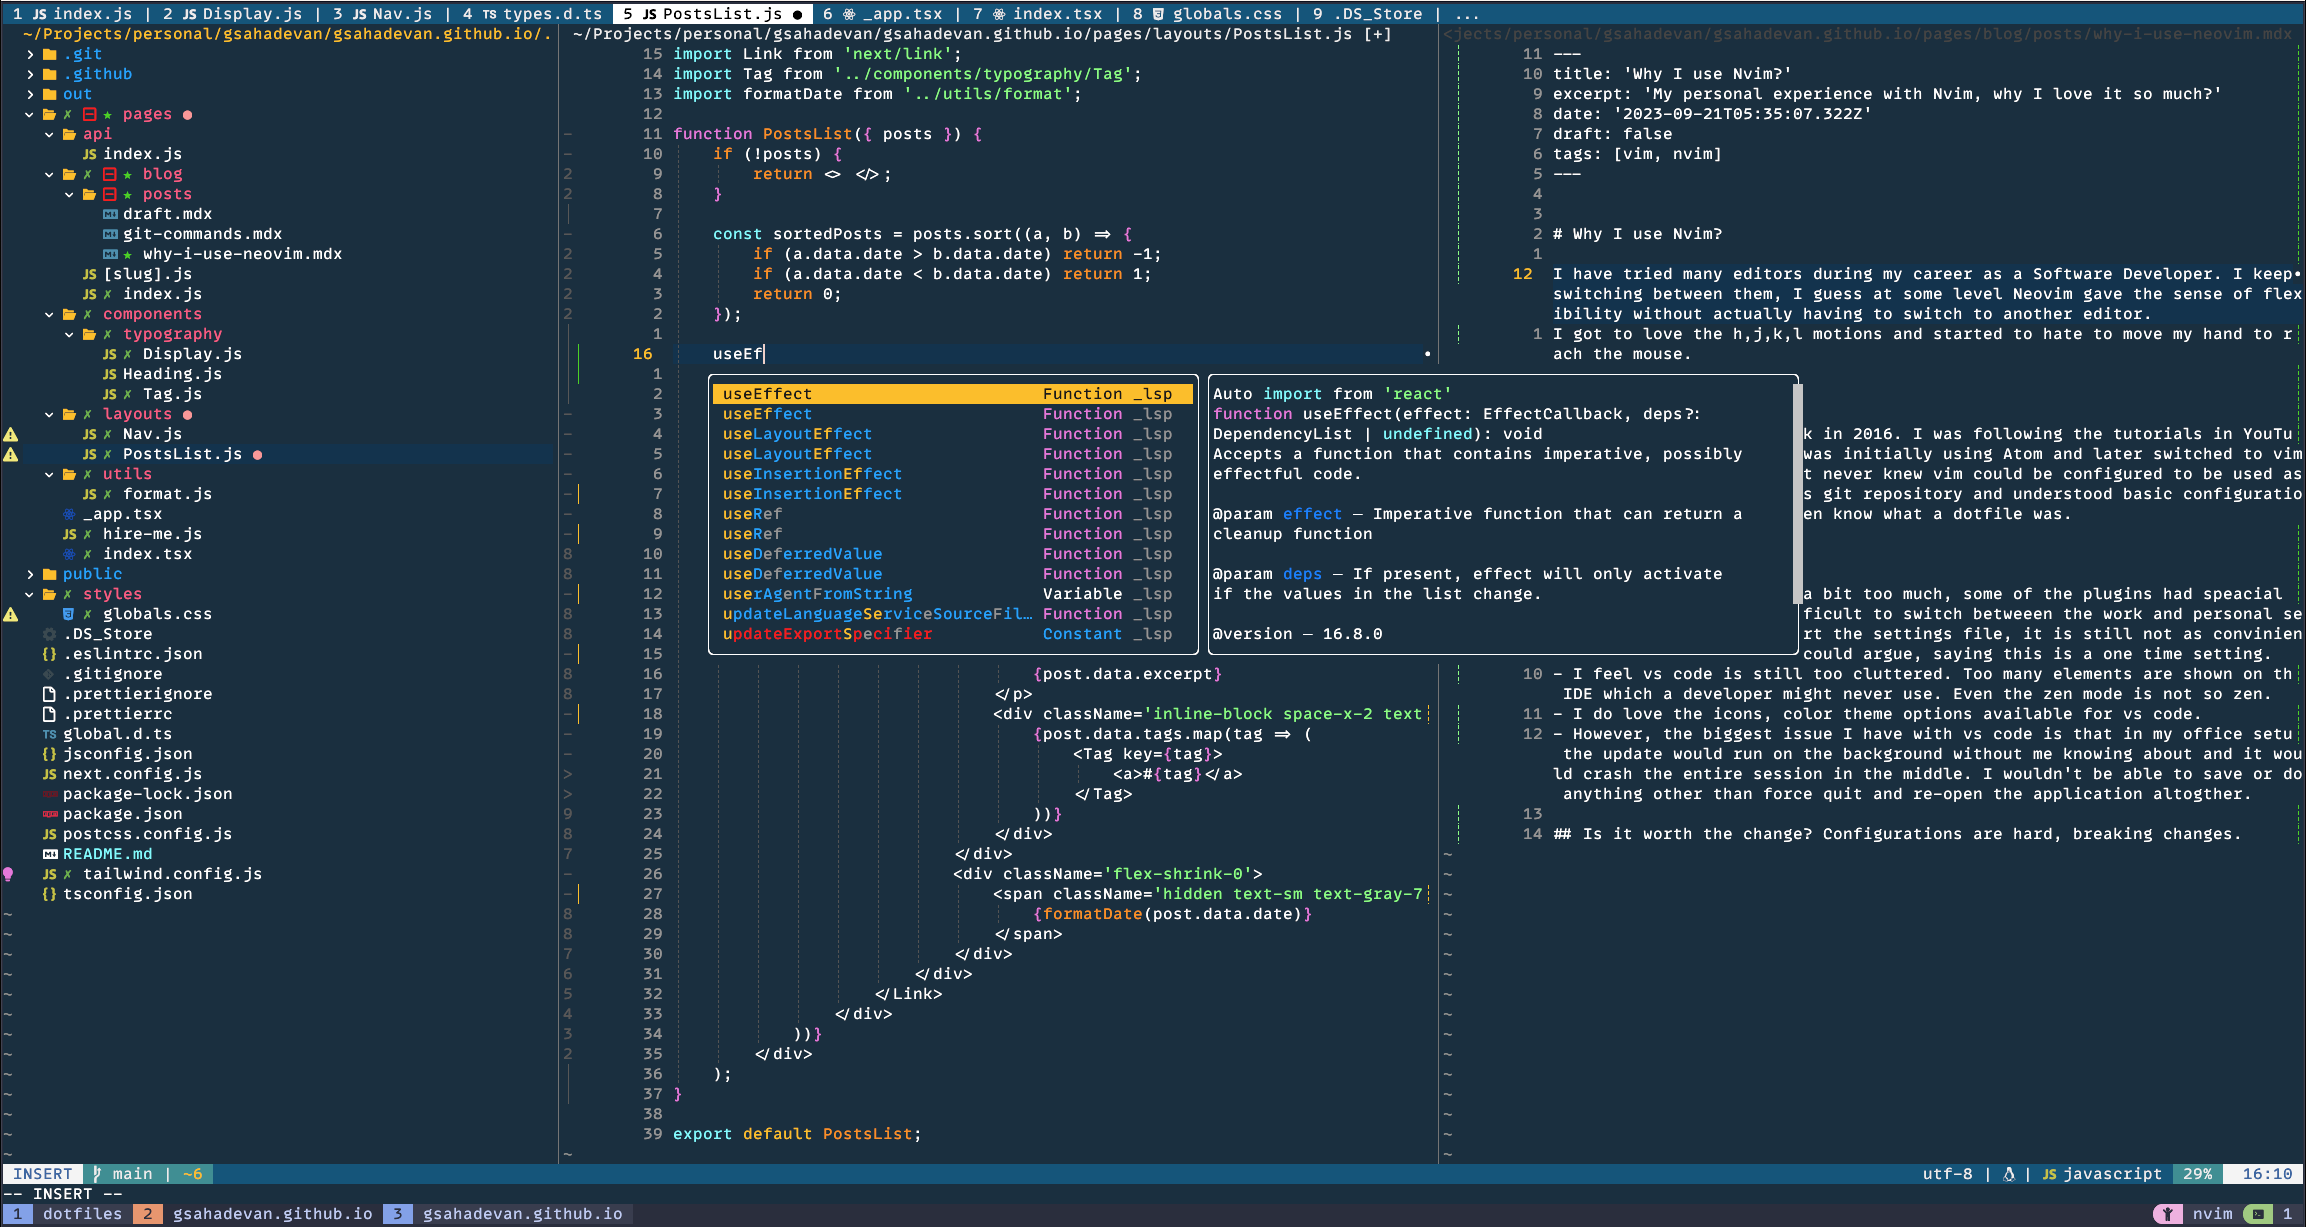
Task: Click JS icon next to PostsList.js
Action: click(90, 454)
